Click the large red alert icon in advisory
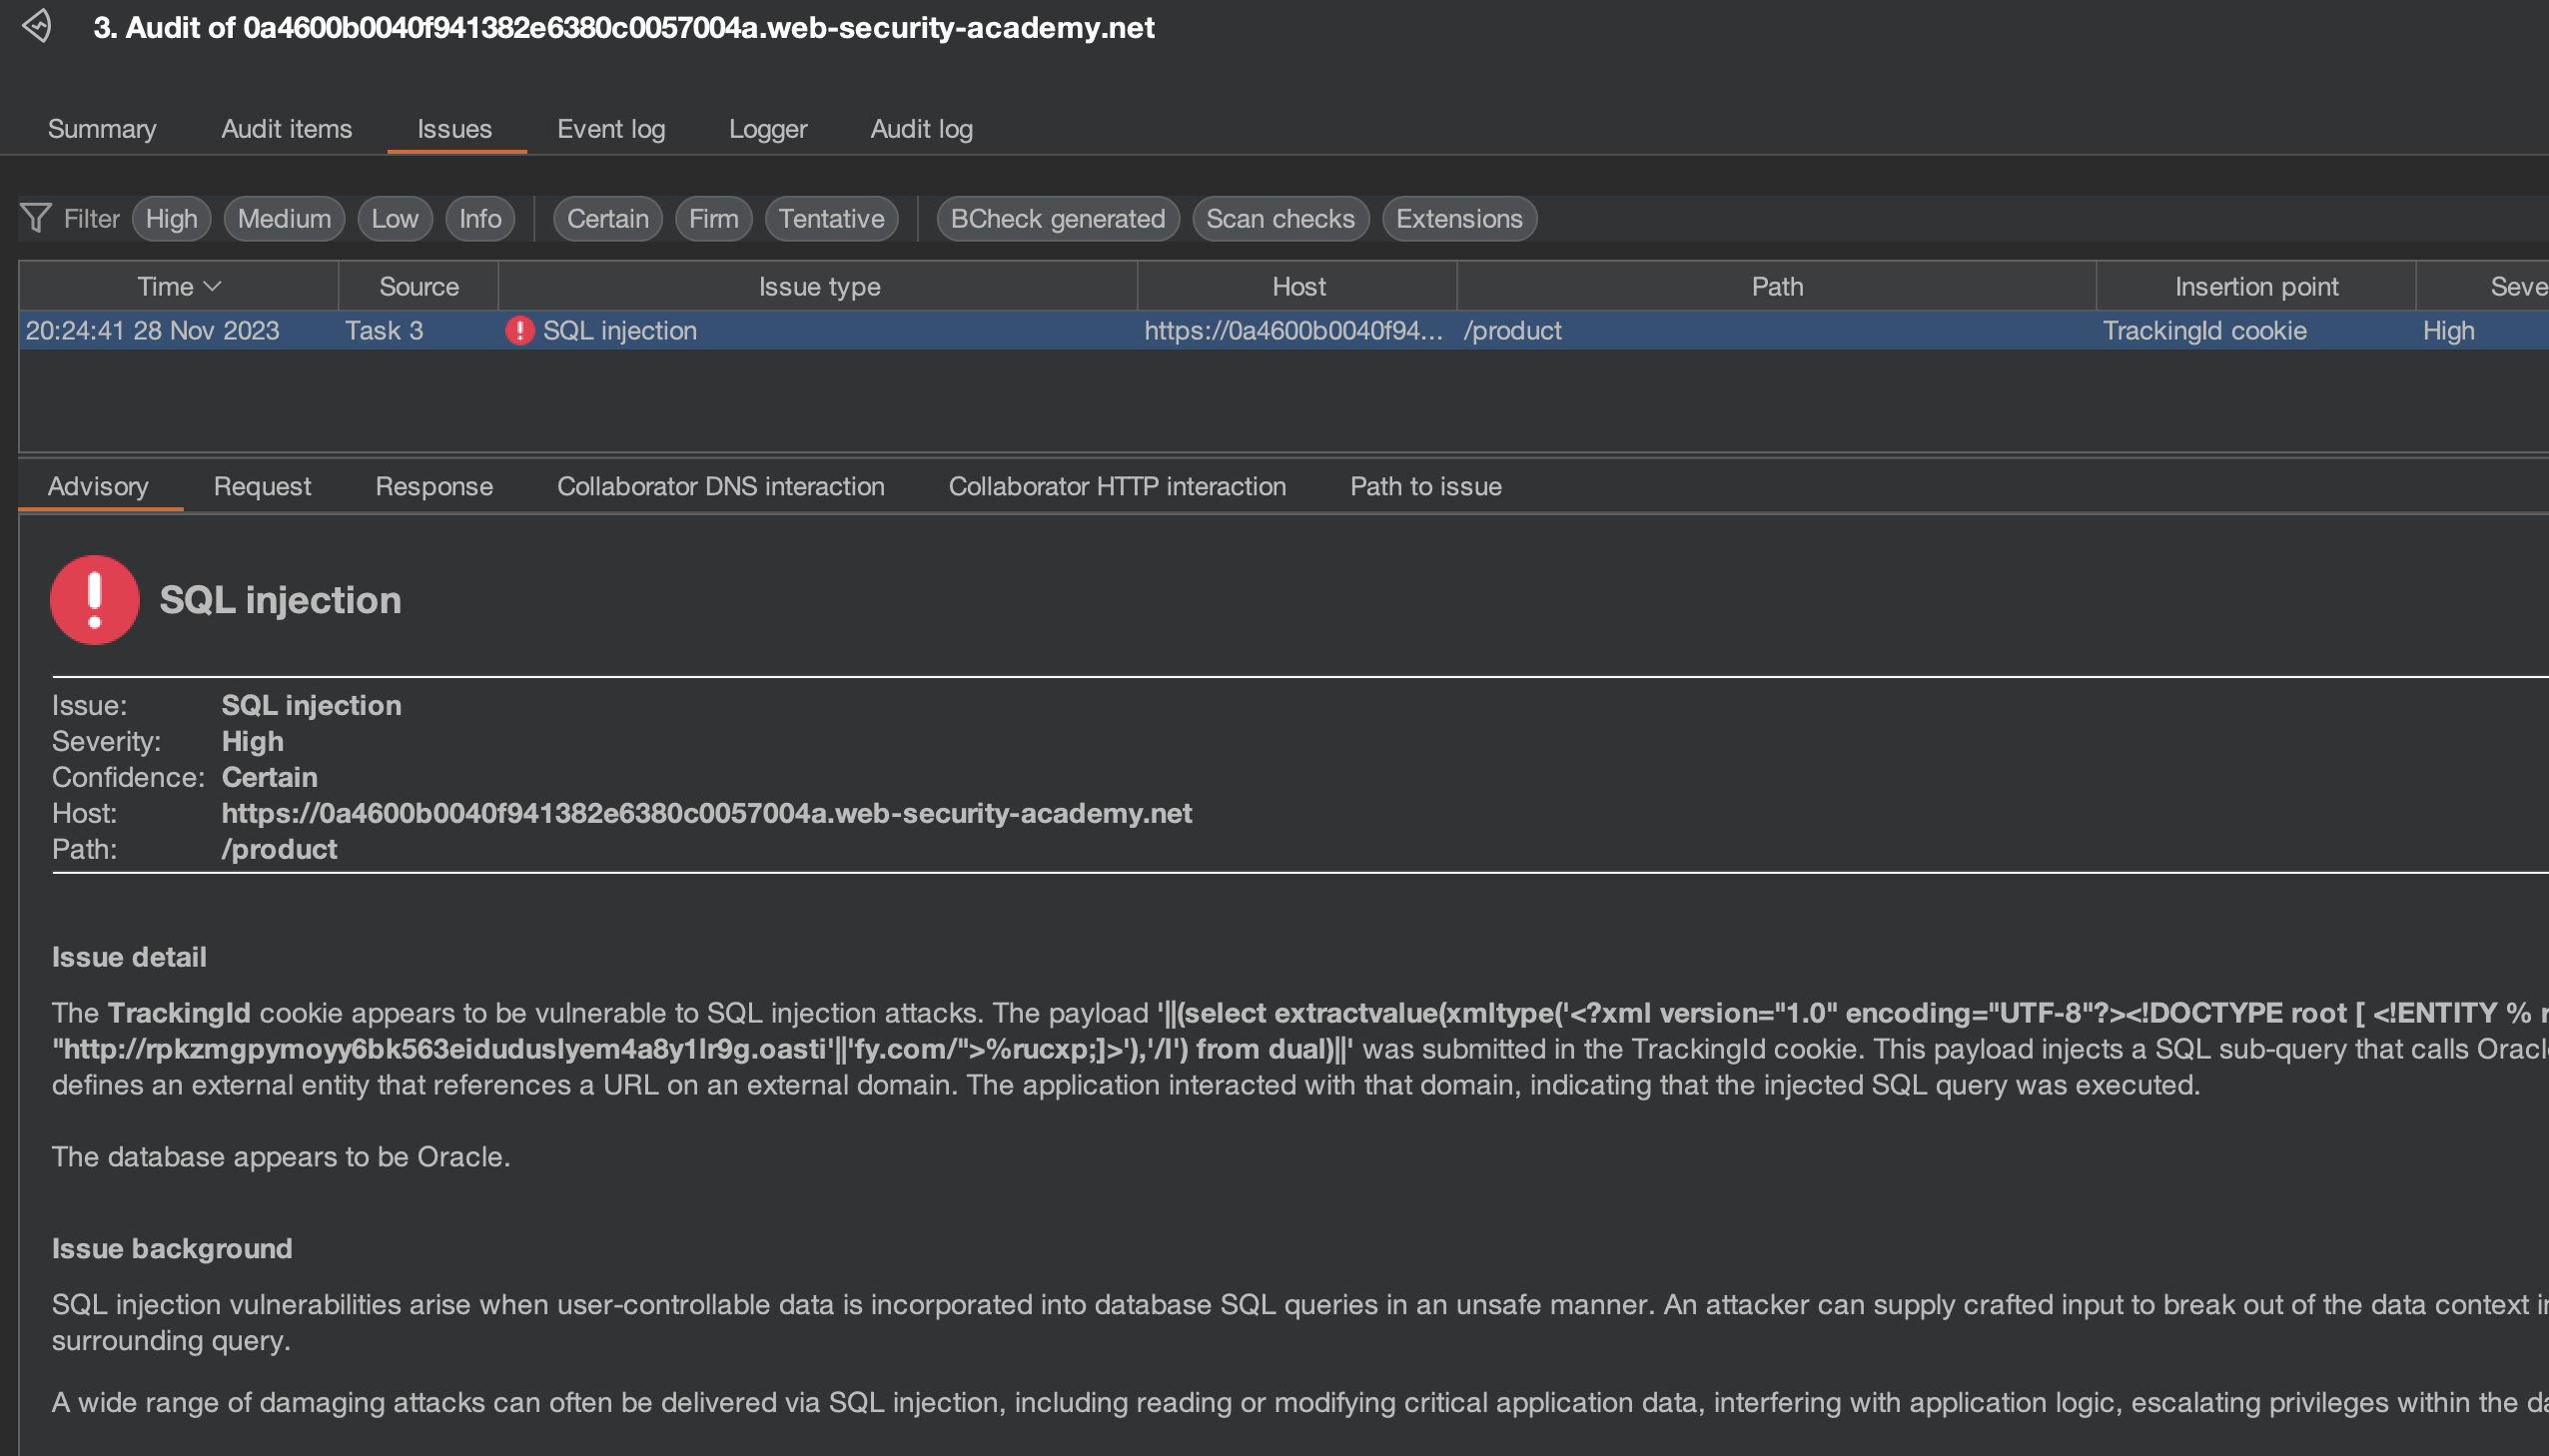Screen dimensions: 2549x1456 [x=95, y=600]
